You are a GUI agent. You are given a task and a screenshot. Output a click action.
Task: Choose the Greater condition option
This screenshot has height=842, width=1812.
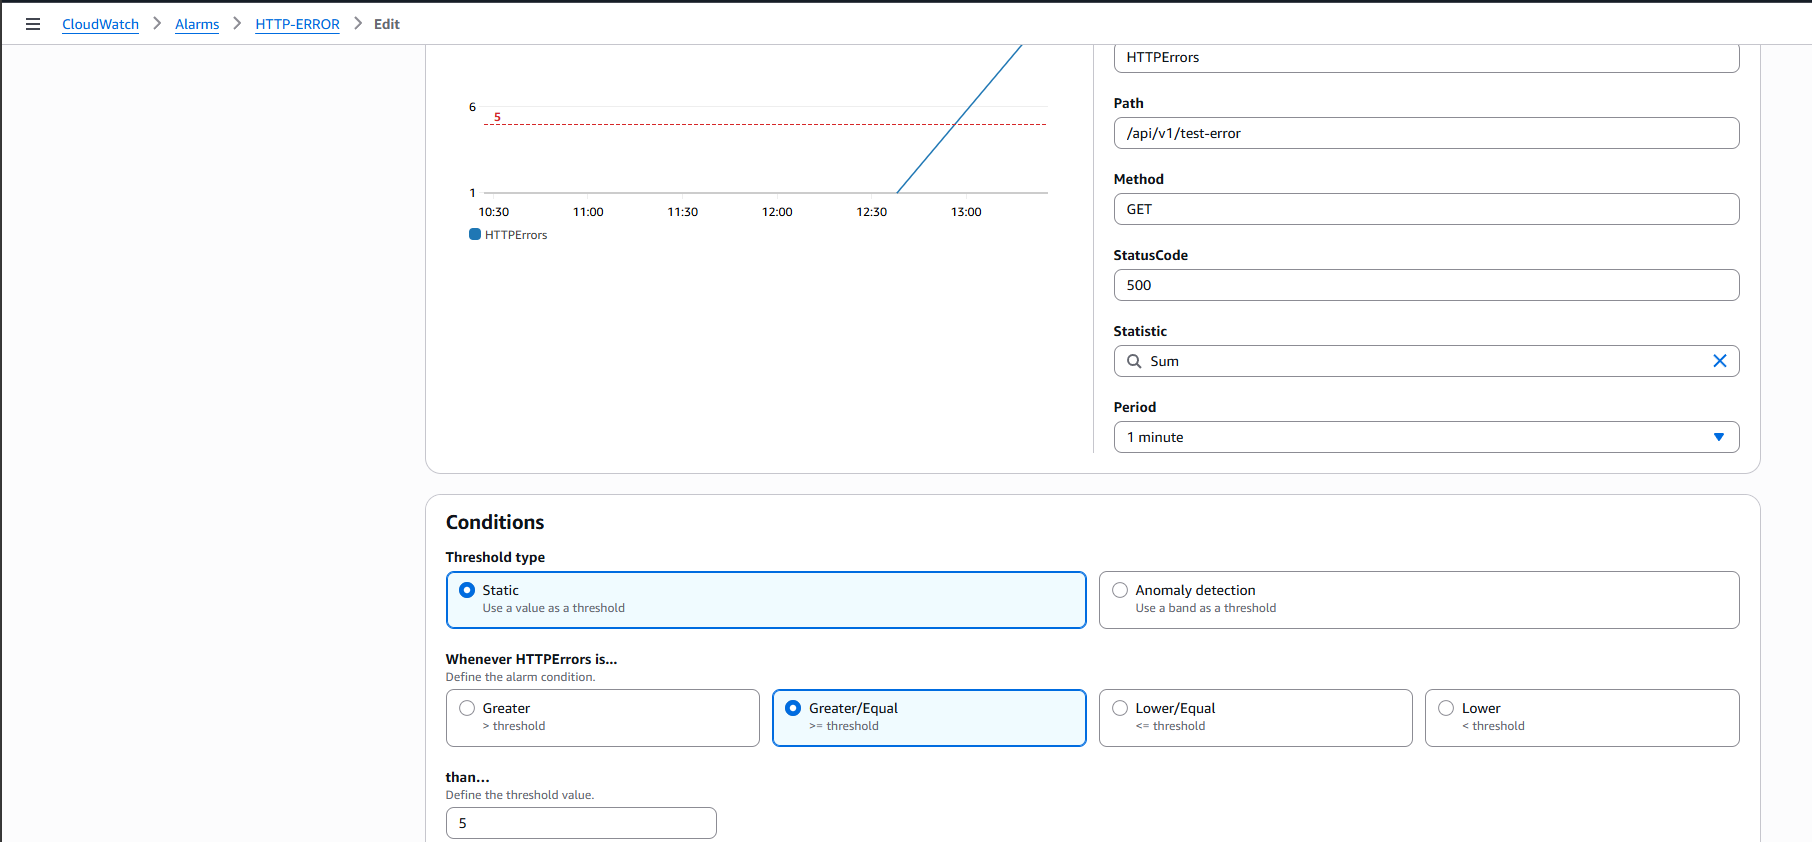click(467, 709)
